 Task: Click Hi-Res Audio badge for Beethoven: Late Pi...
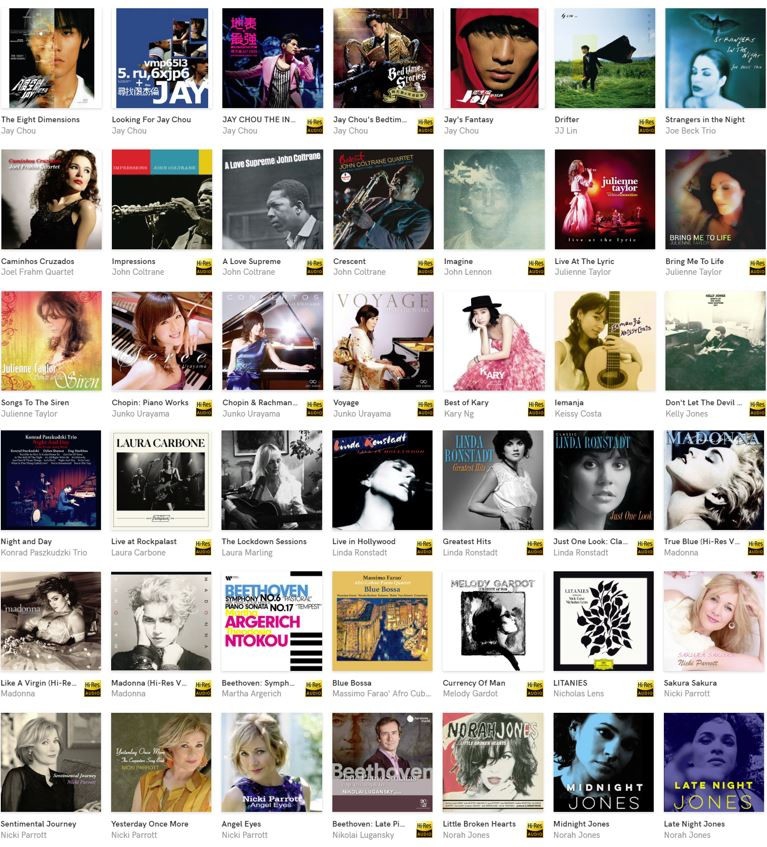tap(425, 830)
